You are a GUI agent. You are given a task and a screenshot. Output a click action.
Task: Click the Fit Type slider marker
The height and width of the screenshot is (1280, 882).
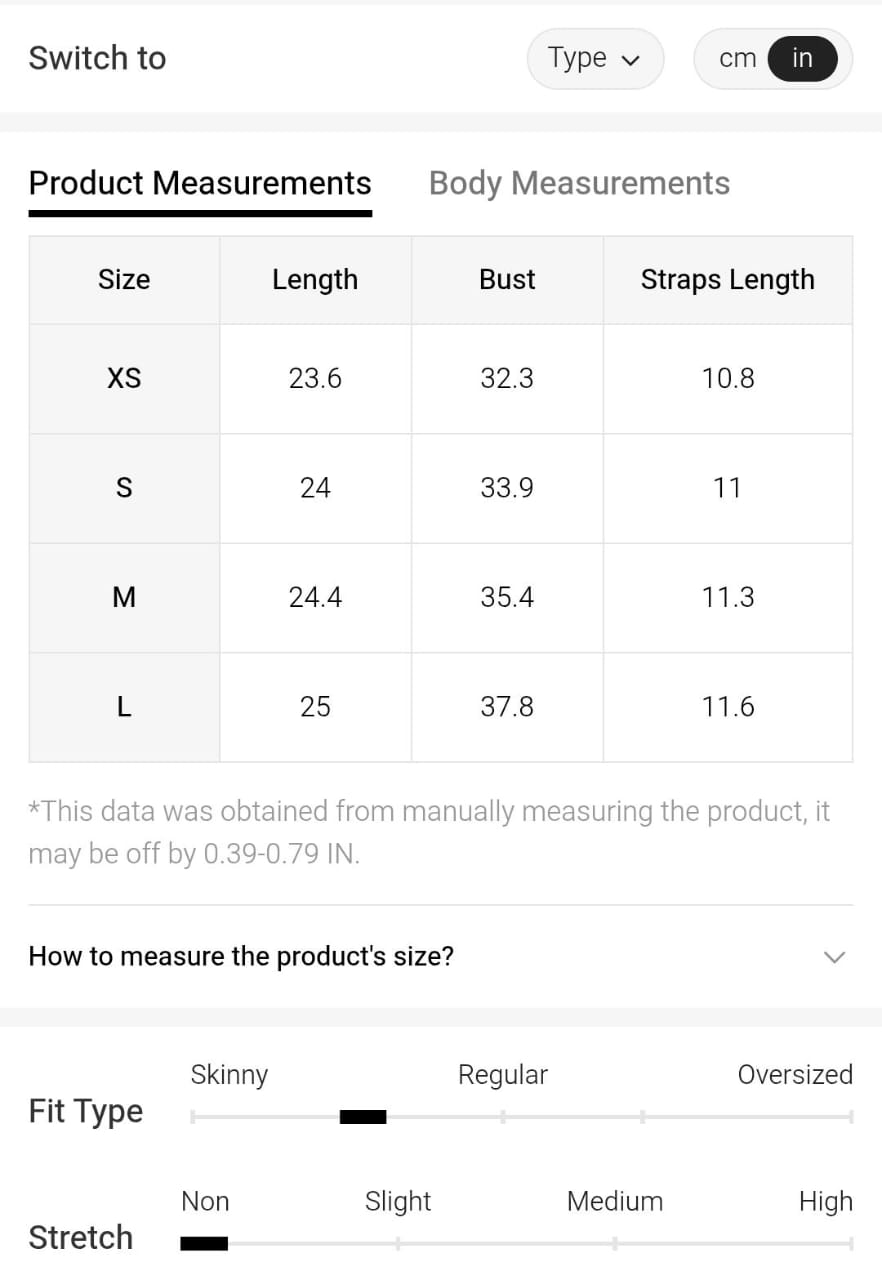[363, 1117]
